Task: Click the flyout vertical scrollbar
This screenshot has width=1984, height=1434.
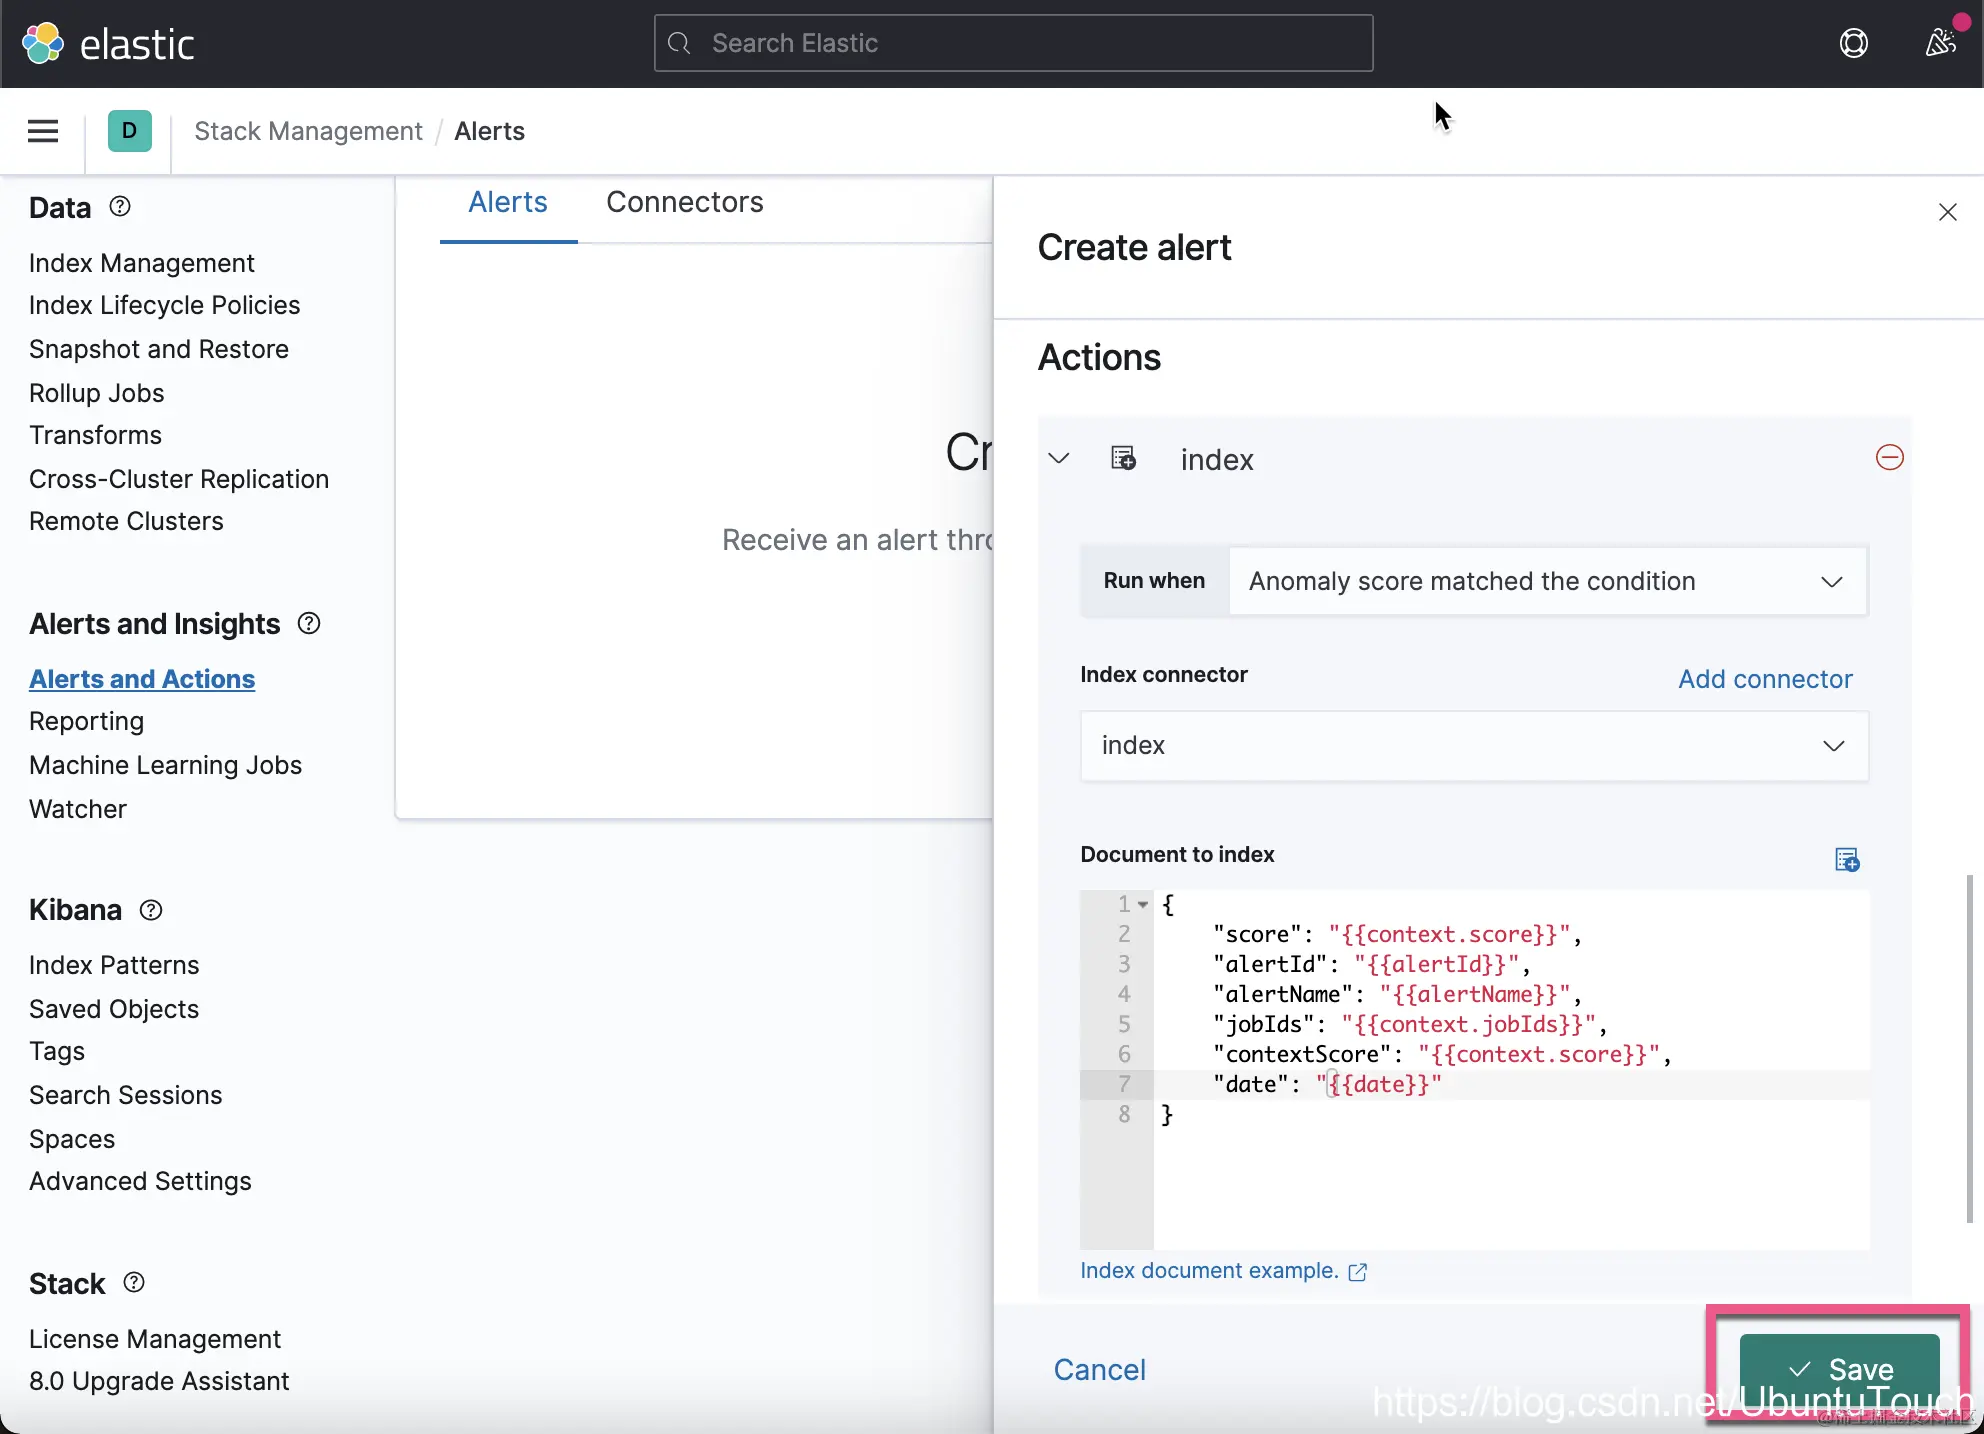Action: point(1969,1048)
